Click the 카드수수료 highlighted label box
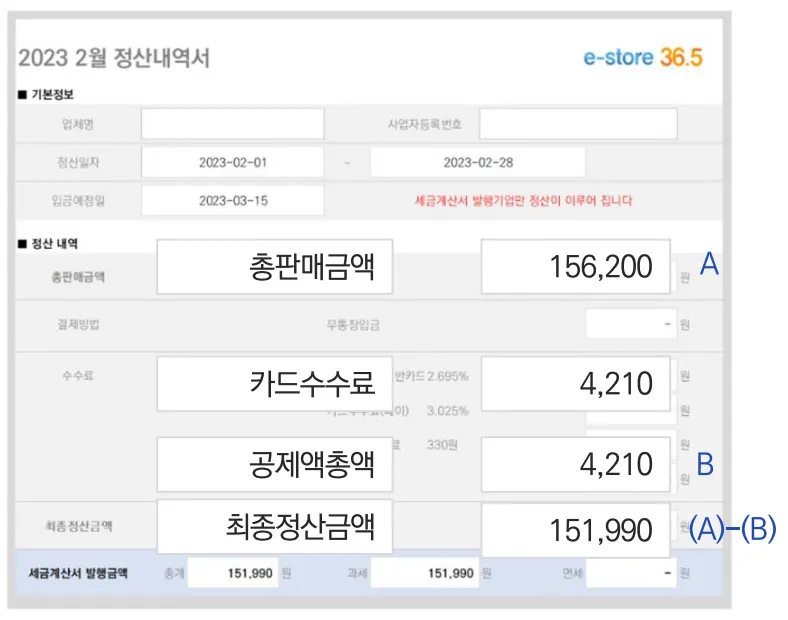788x620 pixels. click(x=275, y=382)
